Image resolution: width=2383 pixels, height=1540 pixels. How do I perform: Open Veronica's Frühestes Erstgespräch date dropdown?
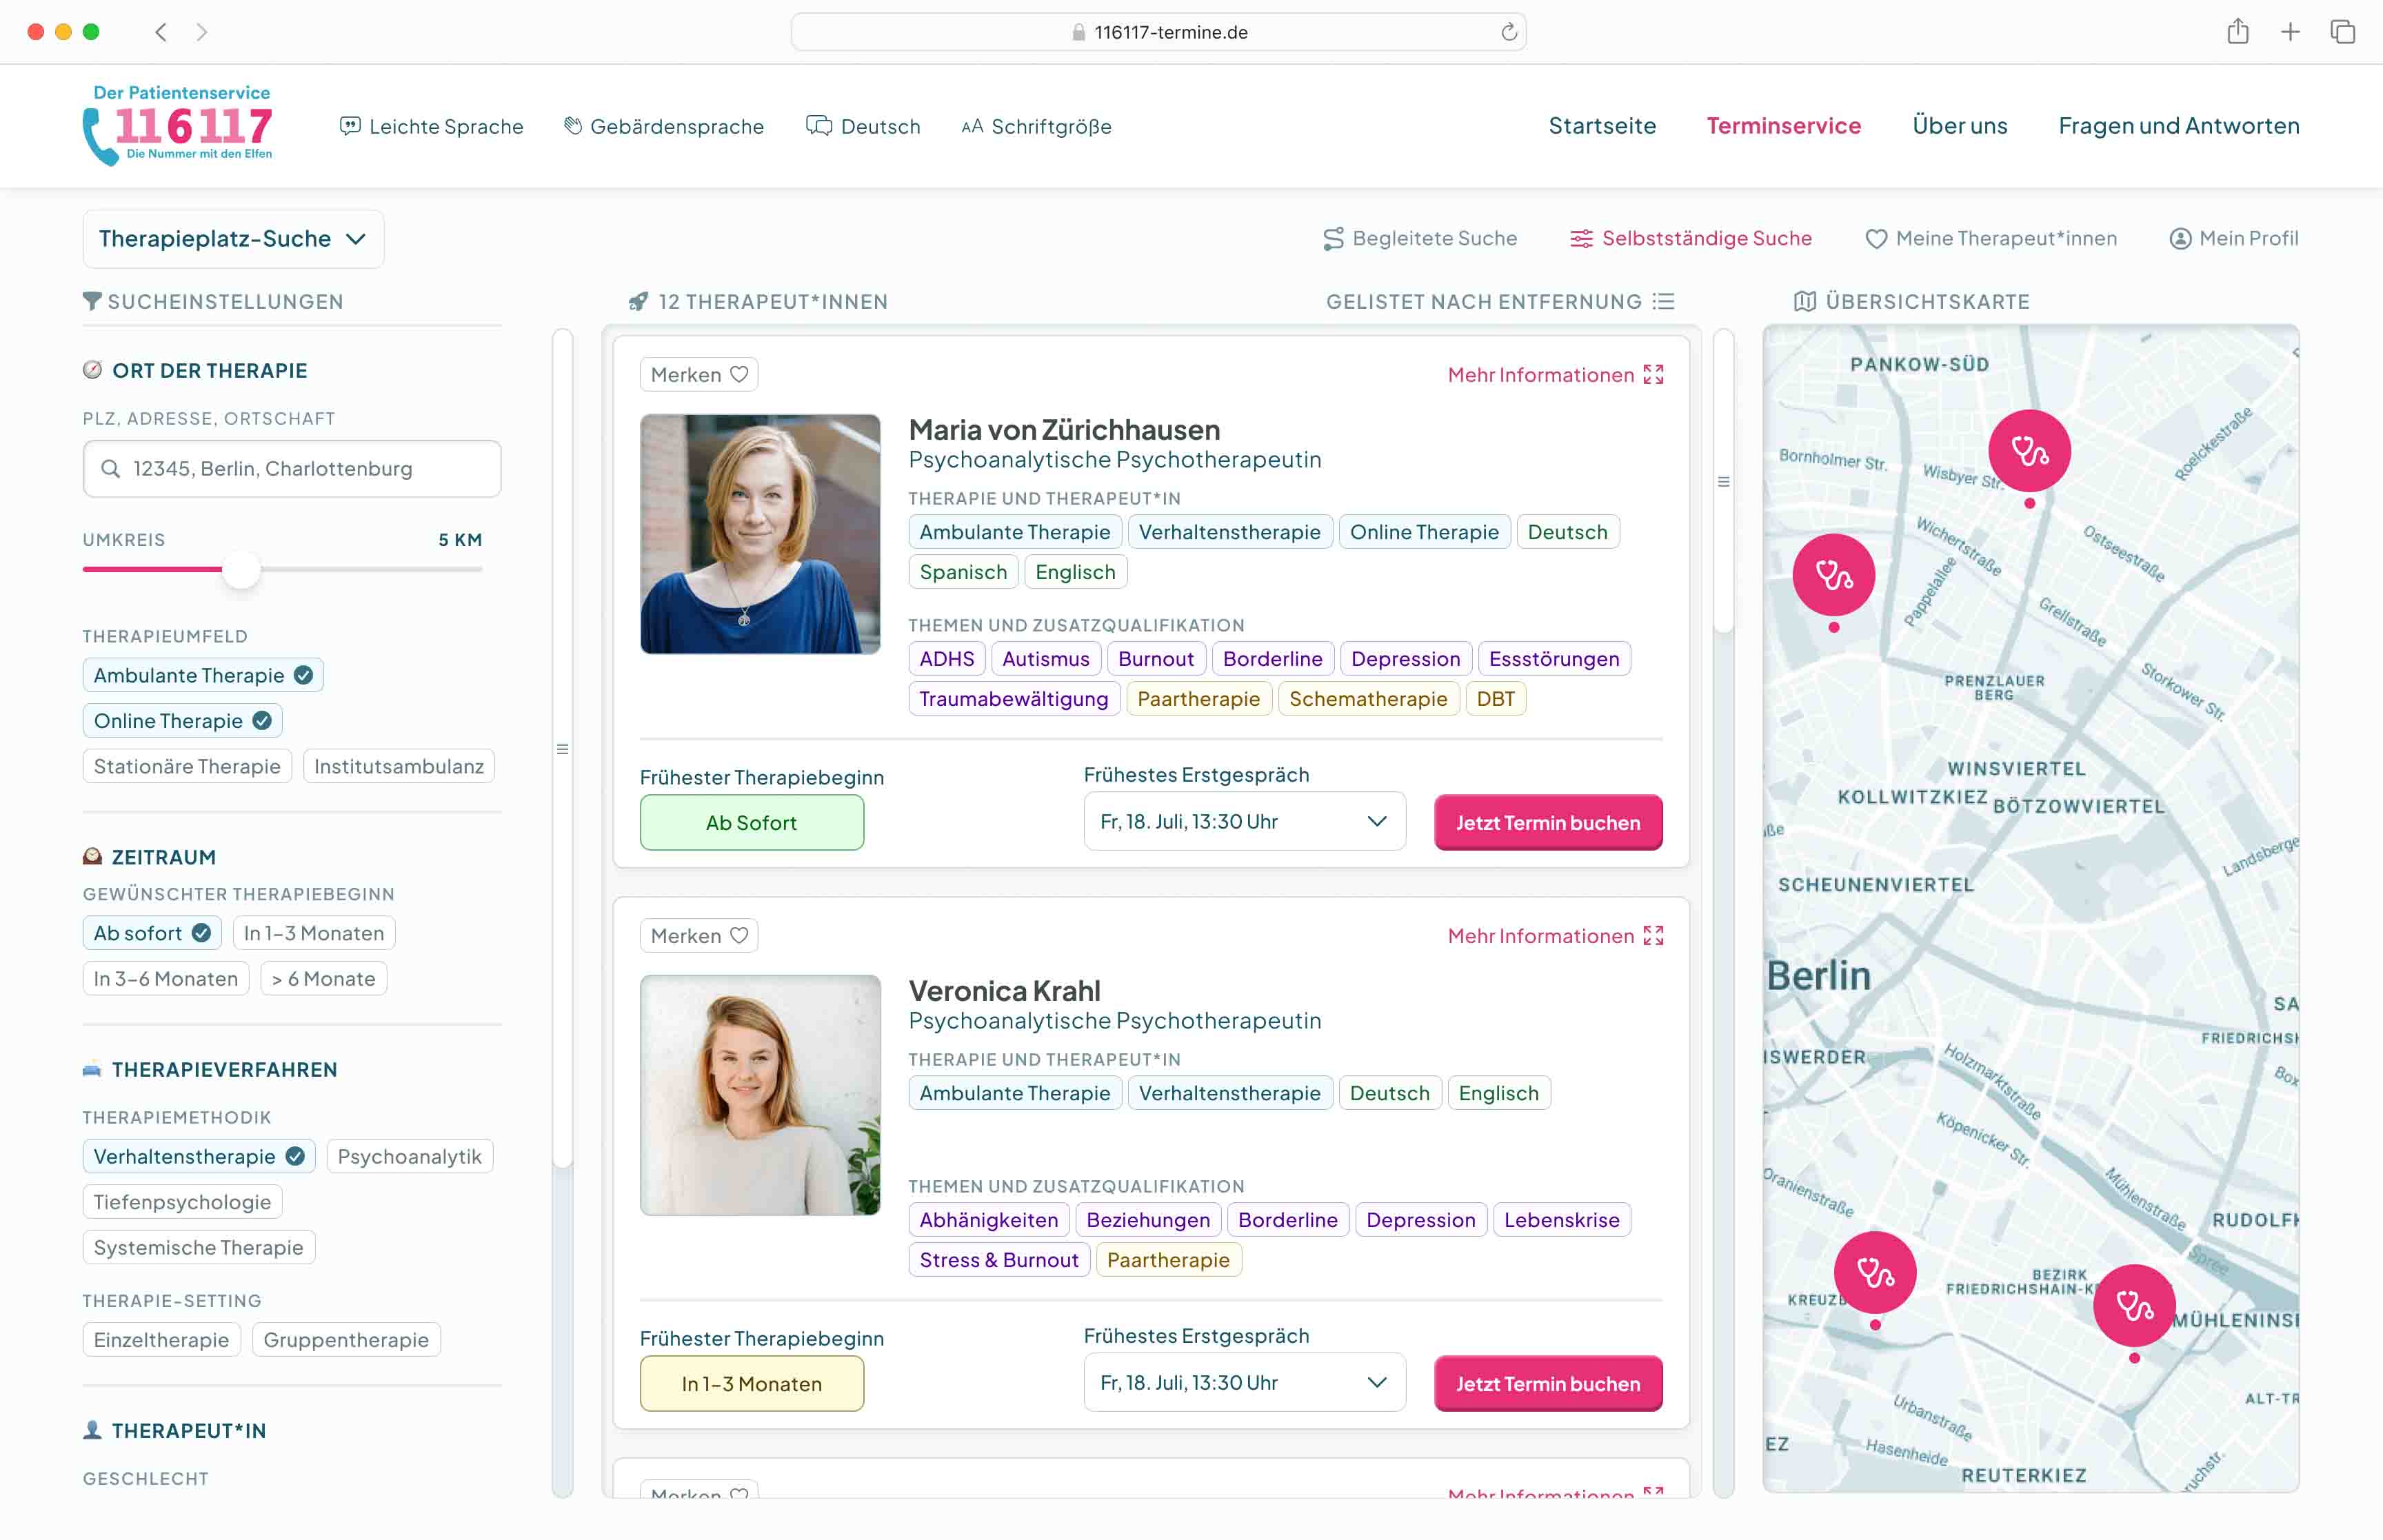tap(1245, 1382)
